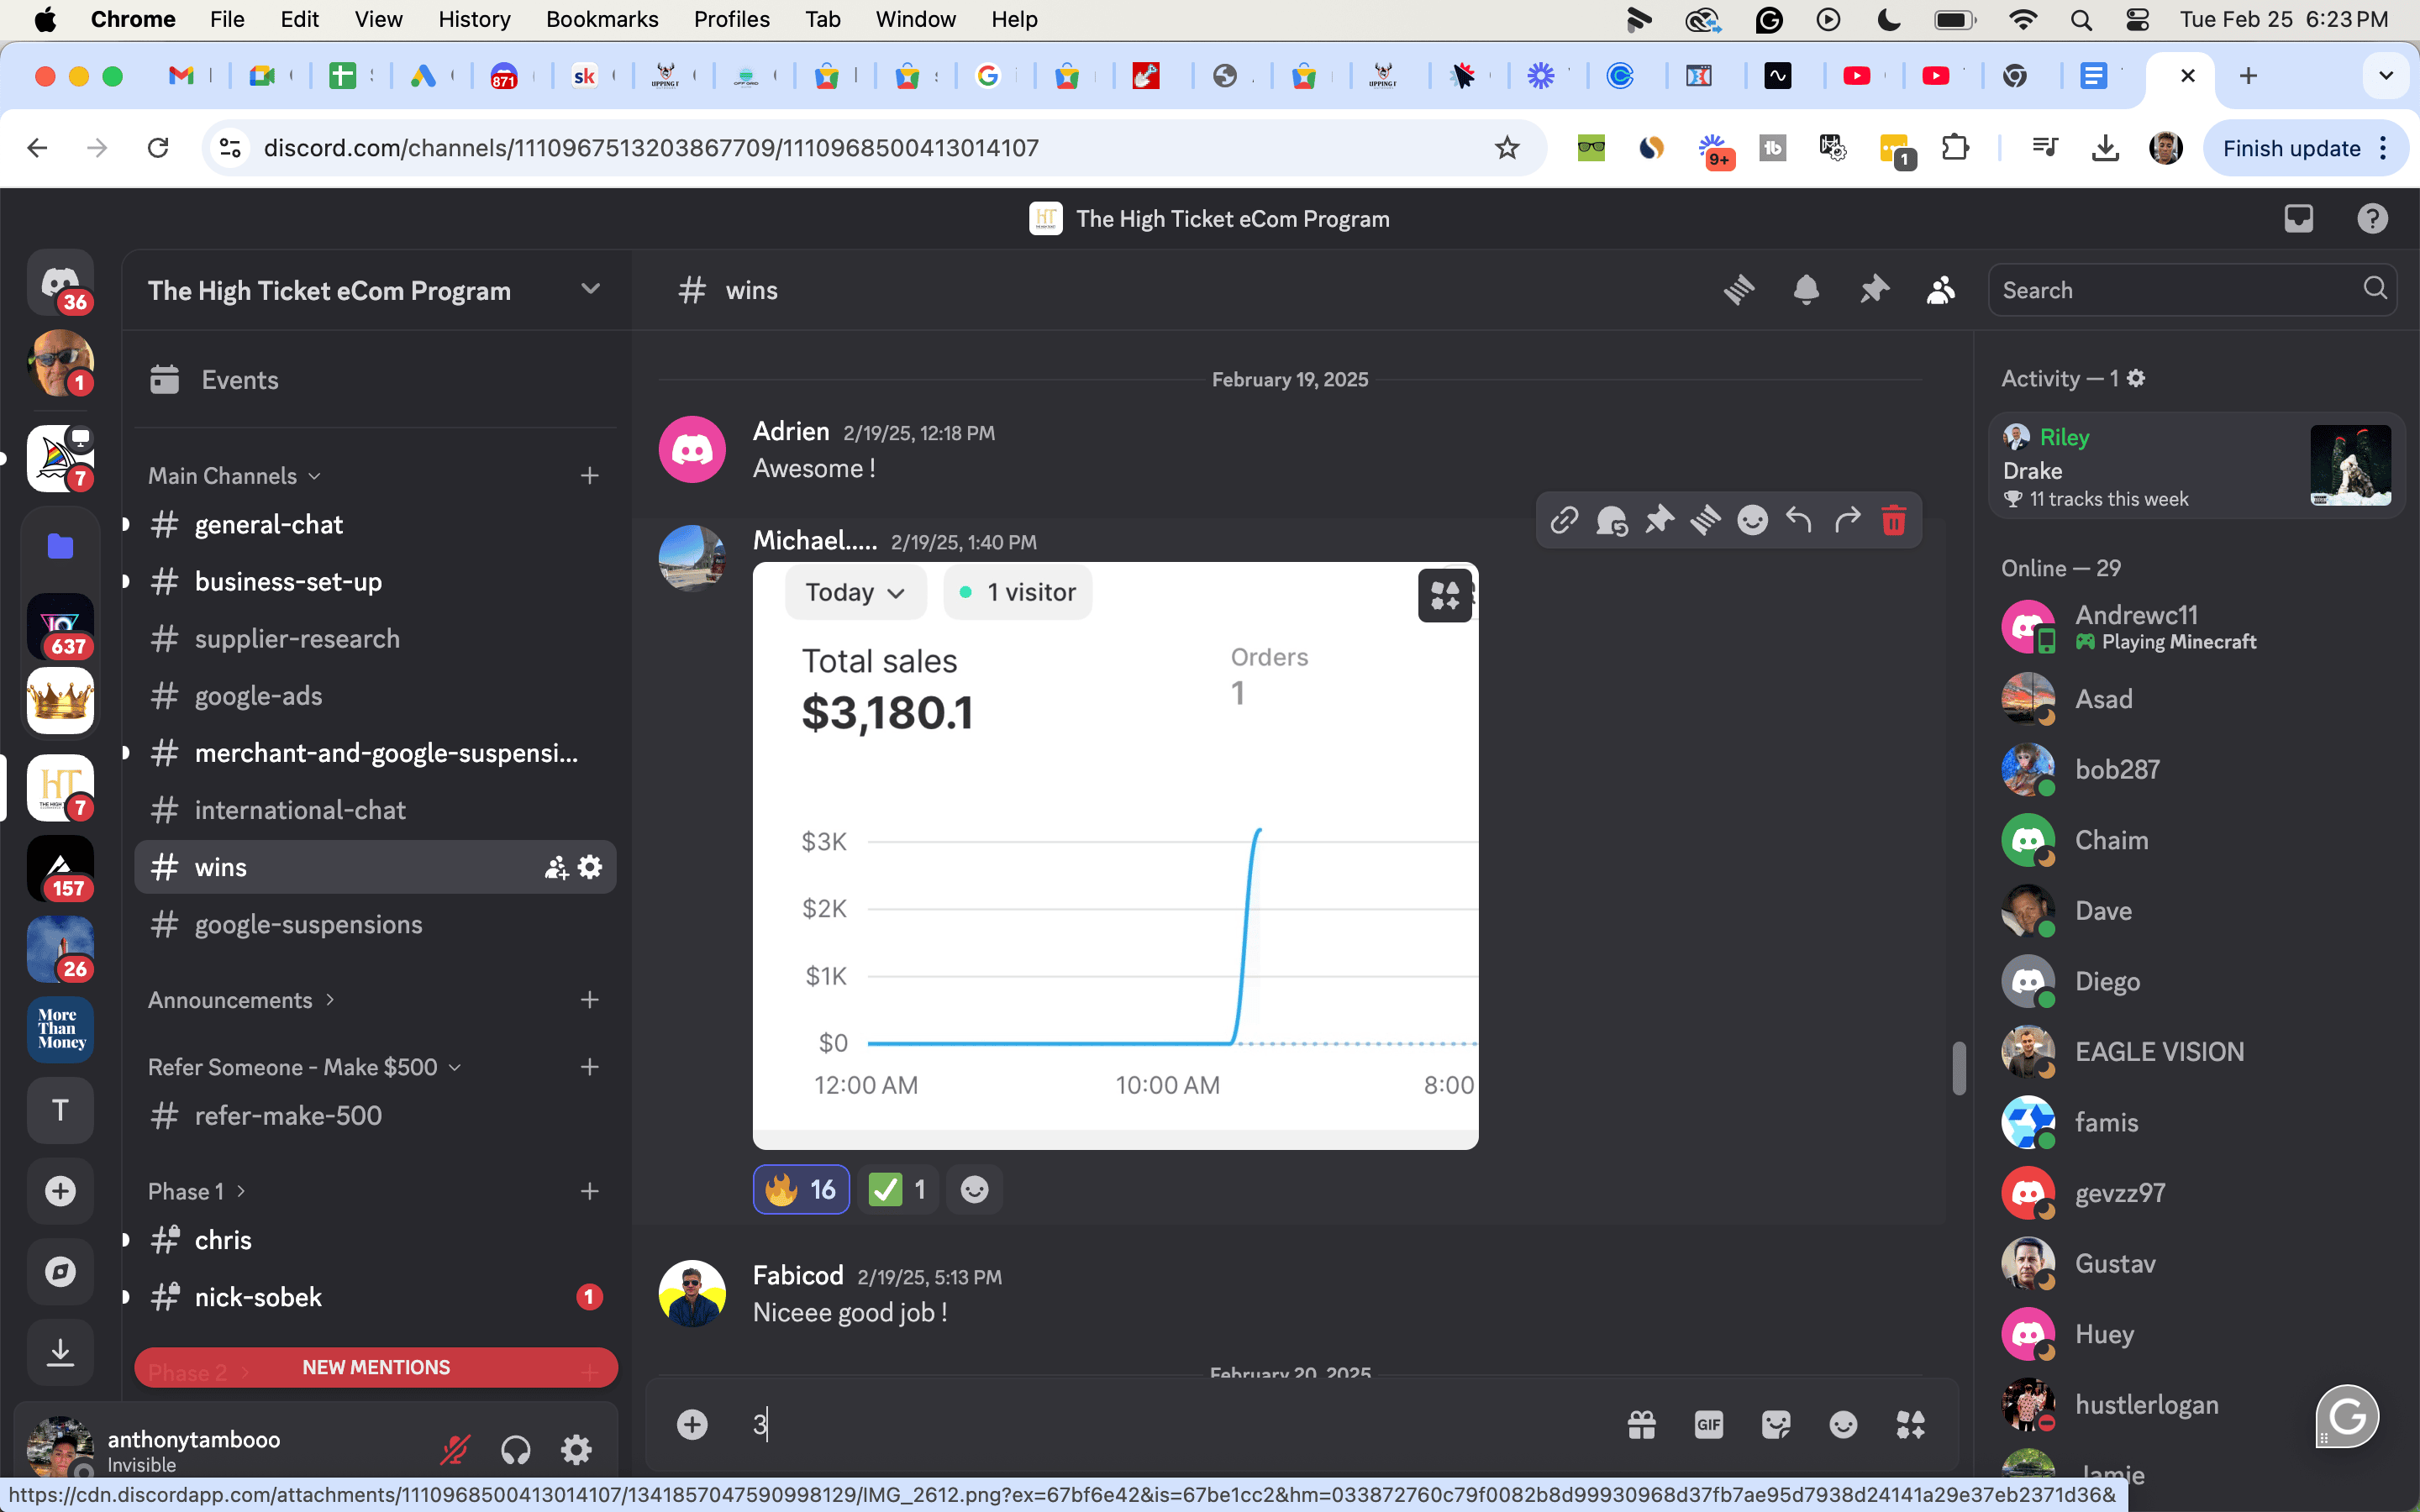Viewport: 2420px width, 1512px height.
Task: Click the Finish update button
Action: 2291,148
